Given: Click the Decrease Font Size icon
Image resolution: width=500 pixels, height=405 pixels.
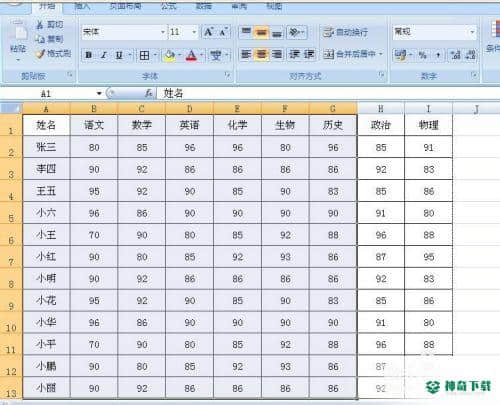Looking at the screenshot, I should tap(223, 32).
